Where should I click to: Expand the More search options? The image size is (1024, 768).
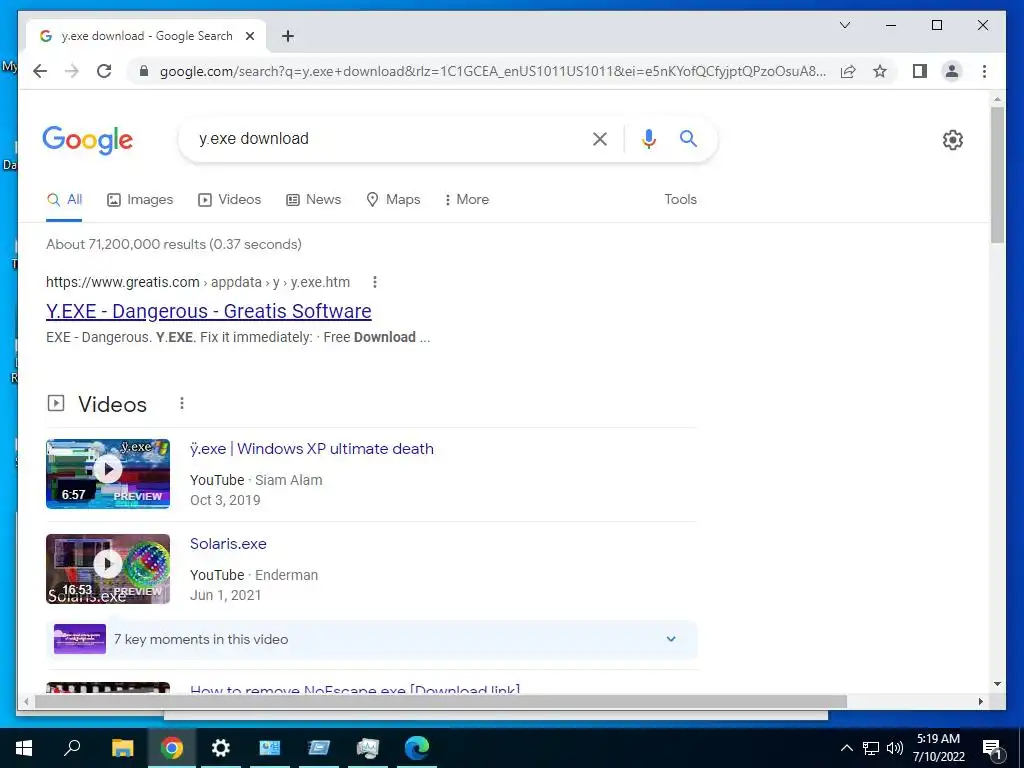point(466,199)
